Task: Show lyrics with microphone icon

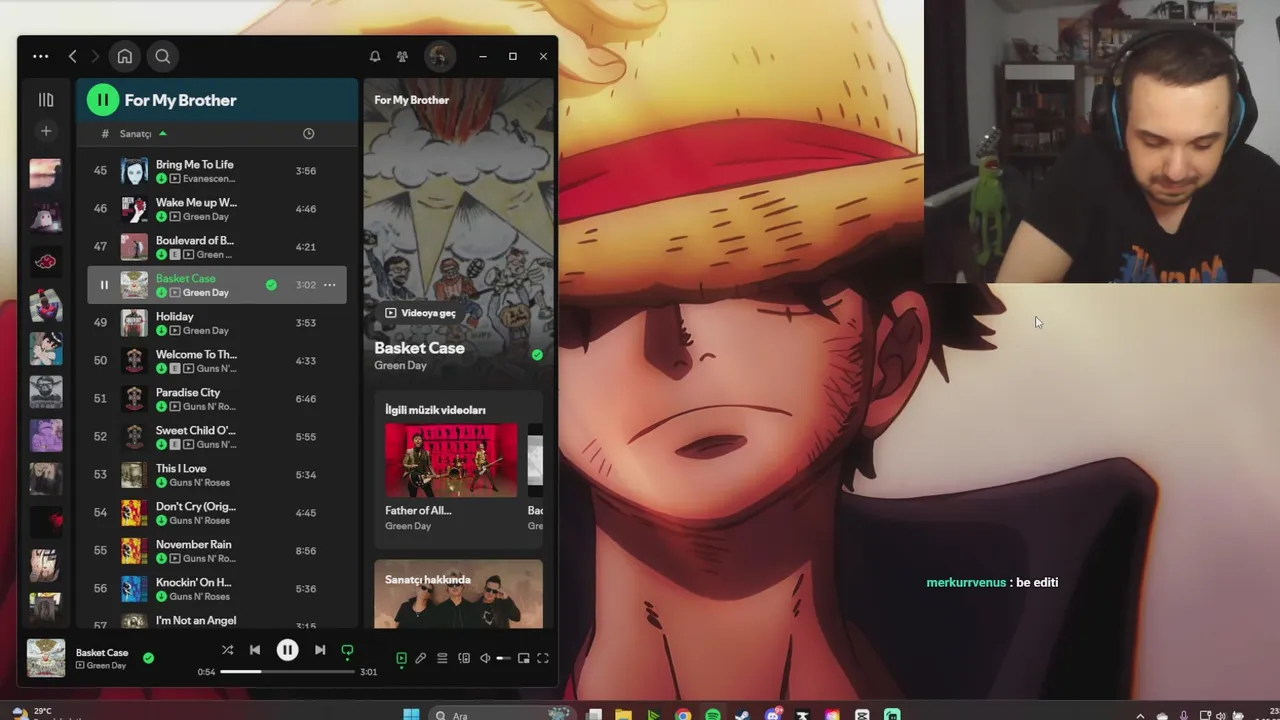Action: (421, 658)
